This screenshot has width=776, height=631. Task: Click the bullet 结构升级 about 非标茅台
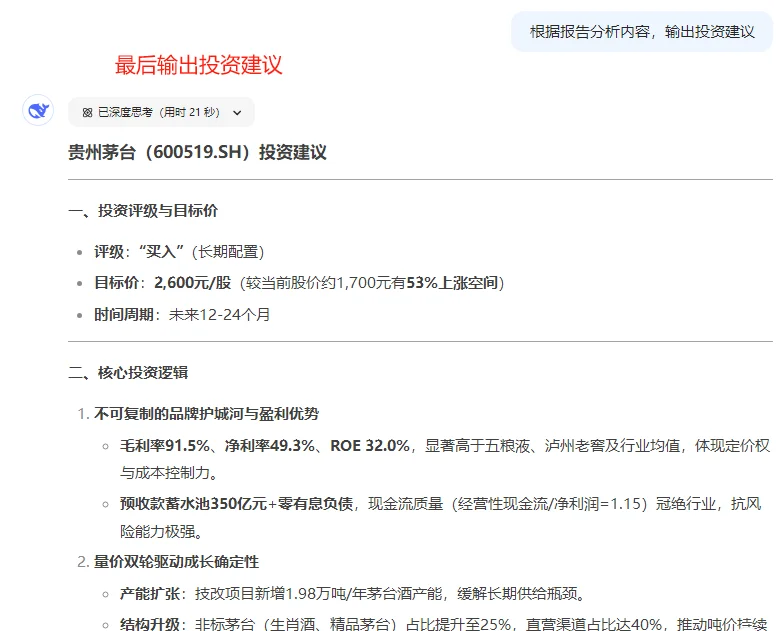coord(443,624)
